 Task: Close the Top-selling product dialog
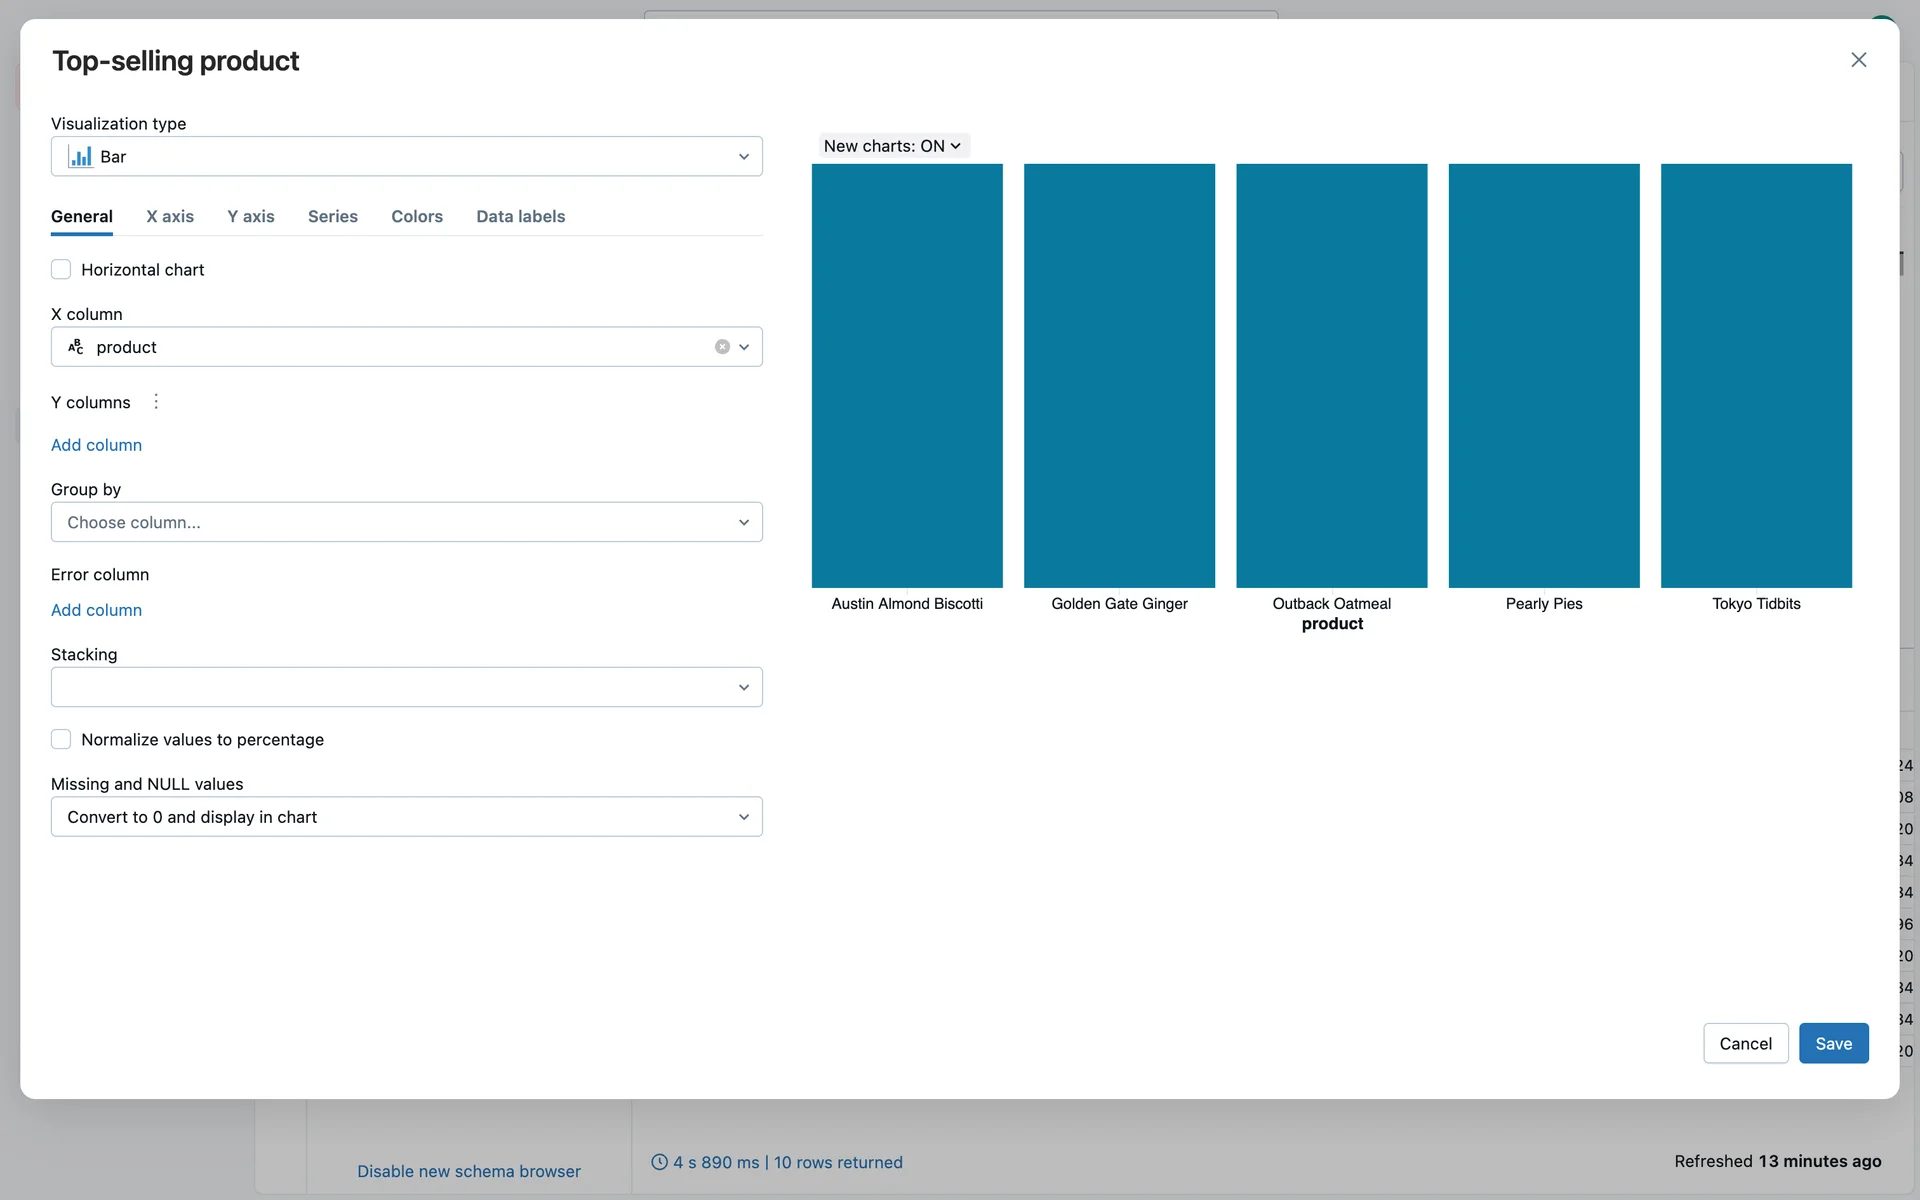click(1858, 60)
